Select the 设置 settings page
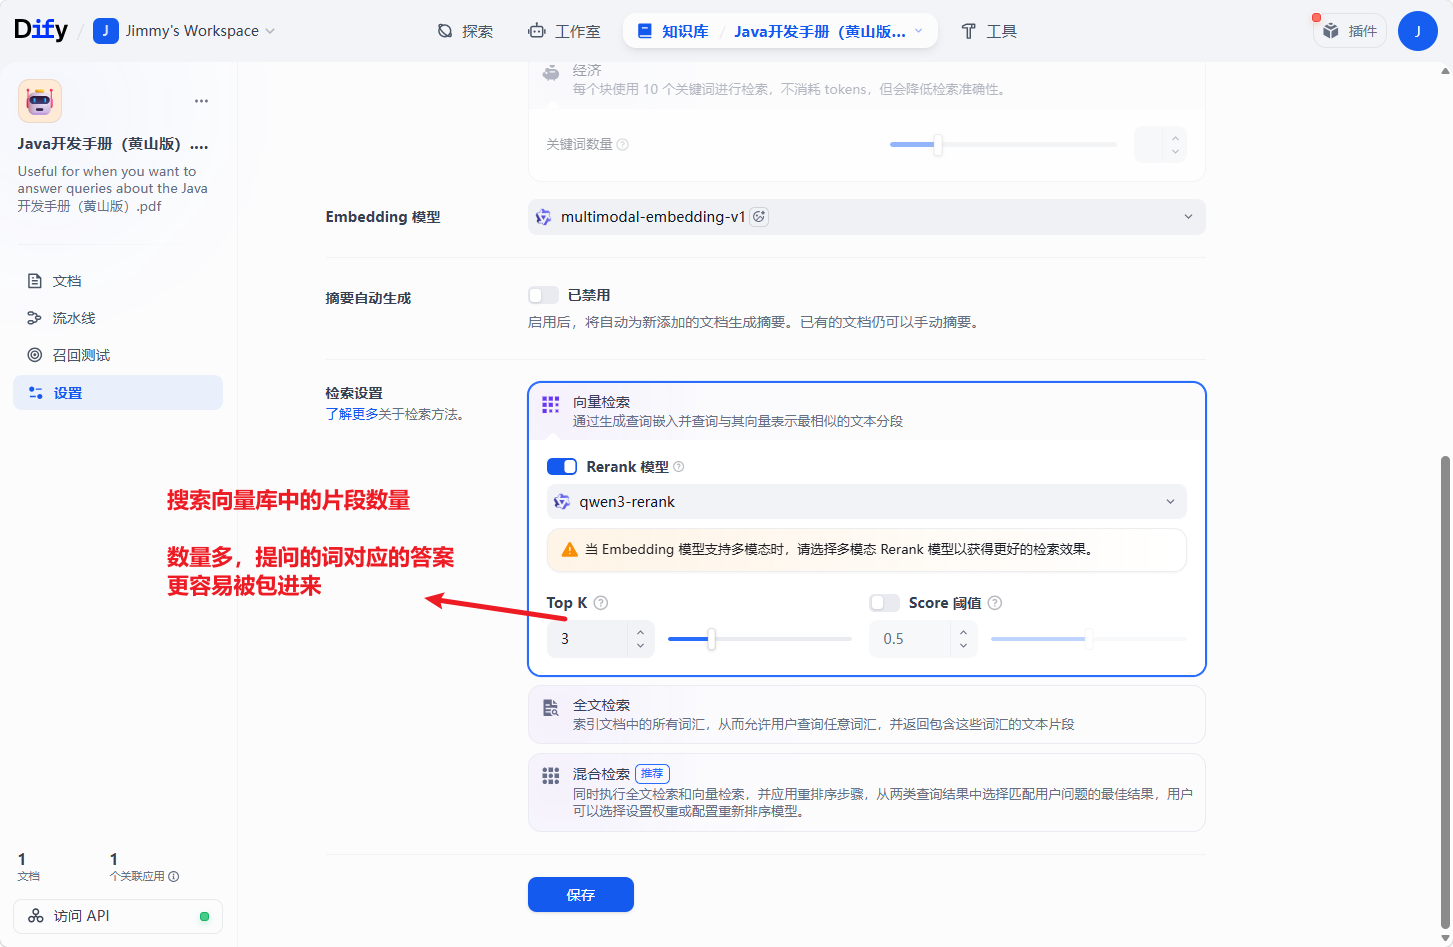1453x947 pixels. point(118,393)
